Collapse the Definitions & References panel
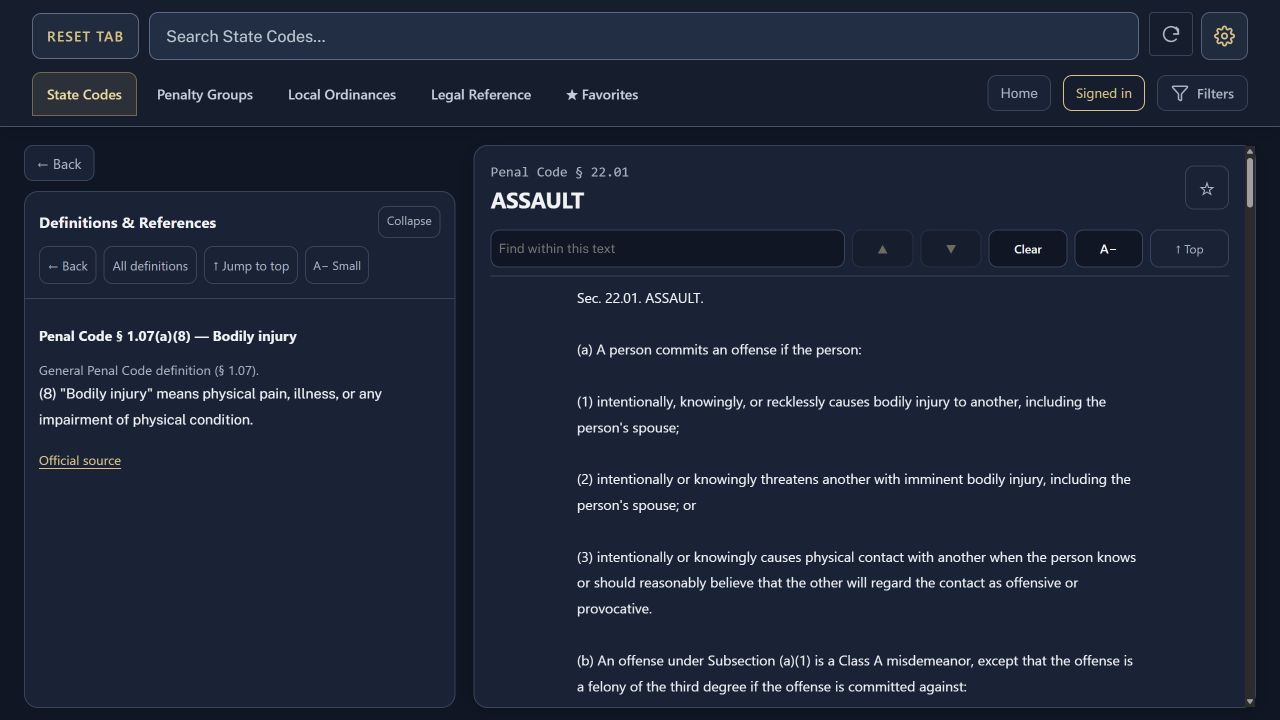The image size is (1280, 720). (409, 221)
